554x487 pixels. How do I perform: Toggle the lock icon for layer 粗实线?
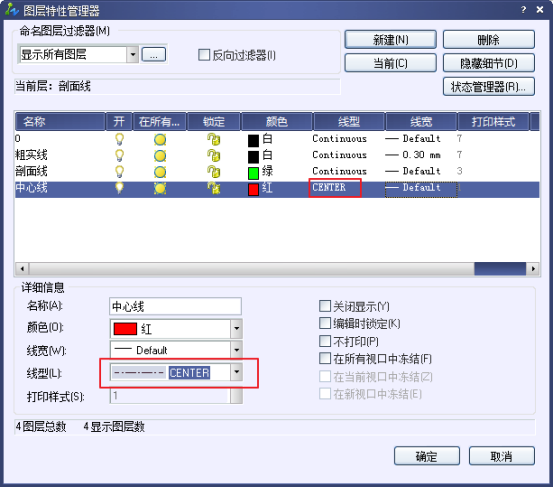[x=213, y=156]
